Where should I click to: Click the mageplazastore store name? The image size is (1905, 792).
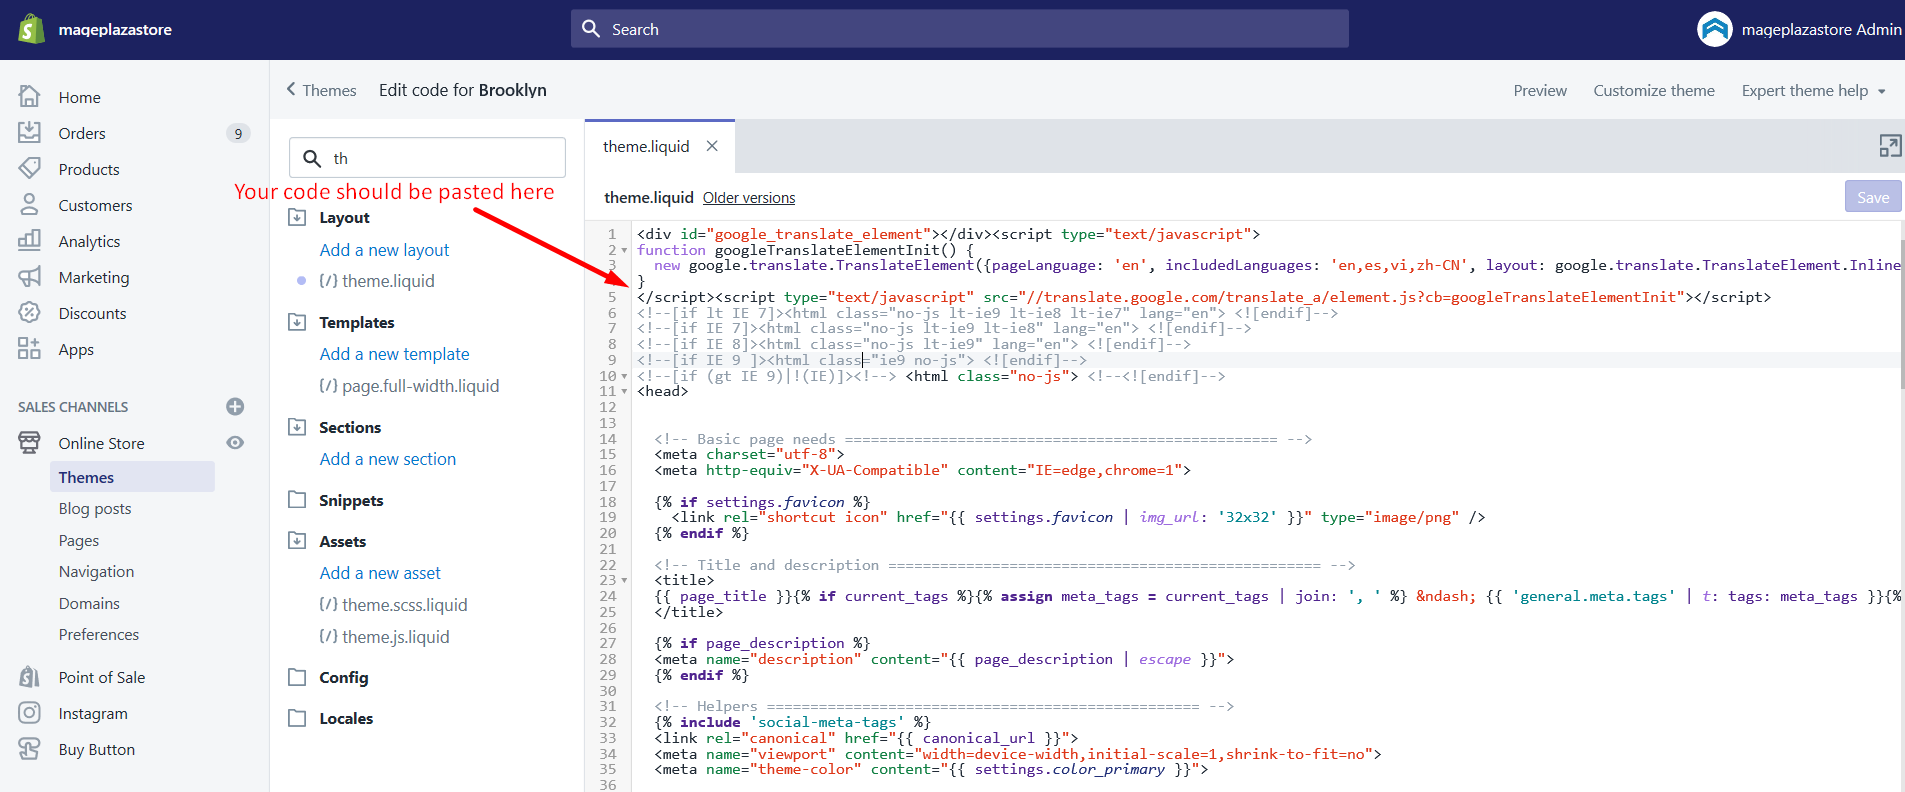coord(115,30)
